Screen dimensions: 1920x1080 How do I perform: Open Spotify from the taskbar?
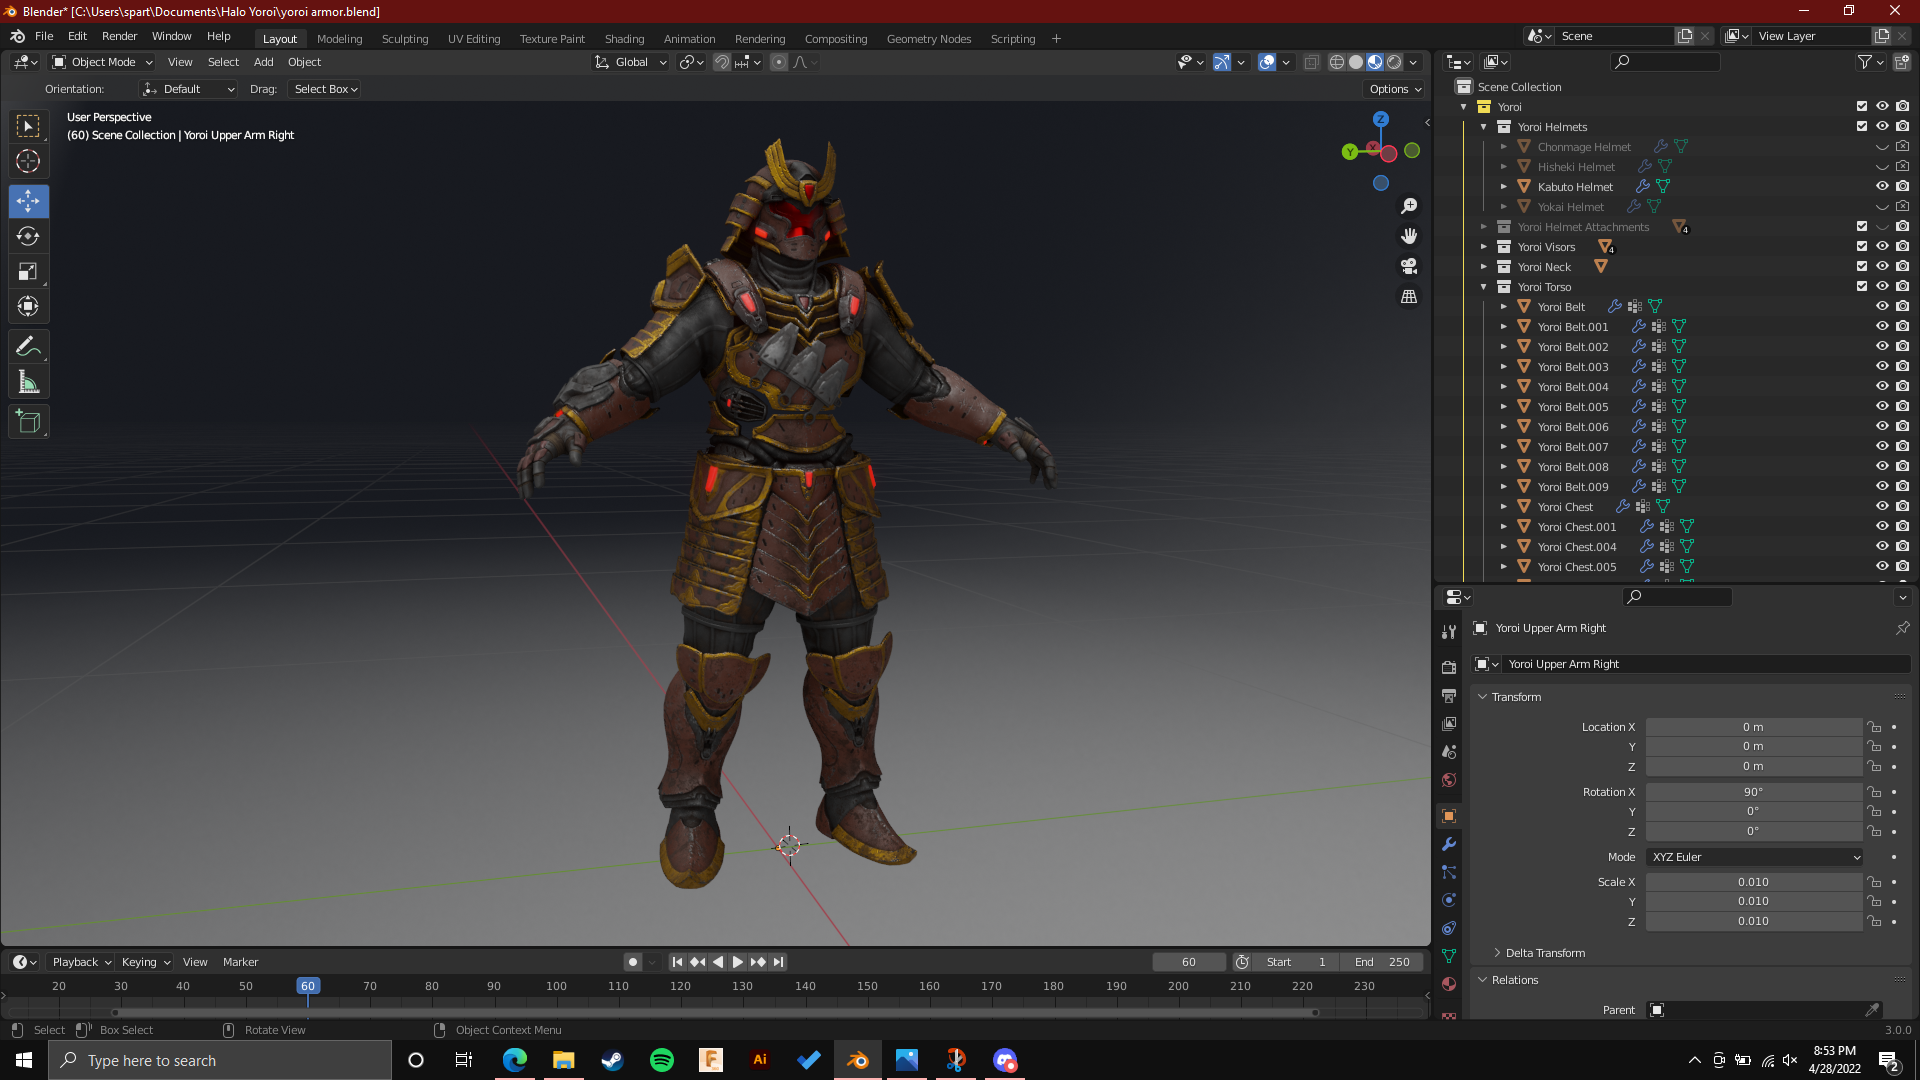tap(662, 1060)
